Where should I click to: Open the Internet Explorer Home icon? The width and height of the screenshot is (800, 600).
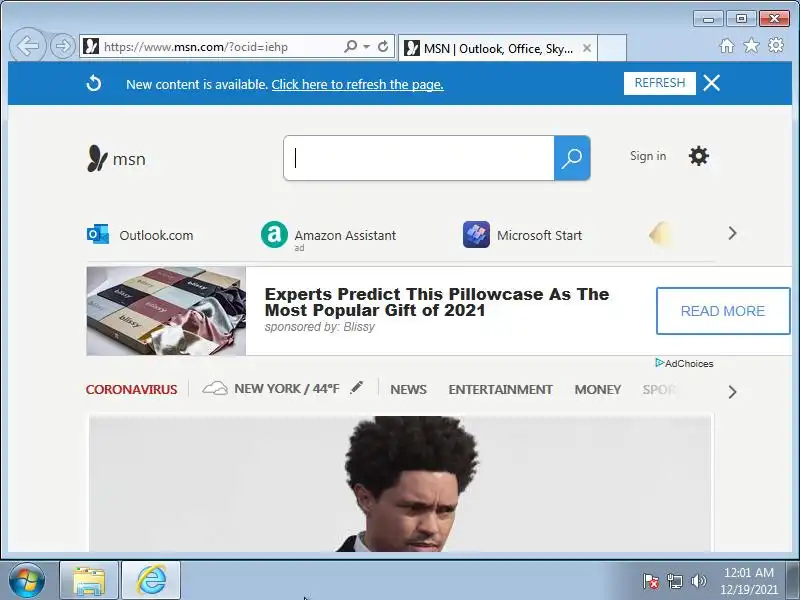click(727, 46)
